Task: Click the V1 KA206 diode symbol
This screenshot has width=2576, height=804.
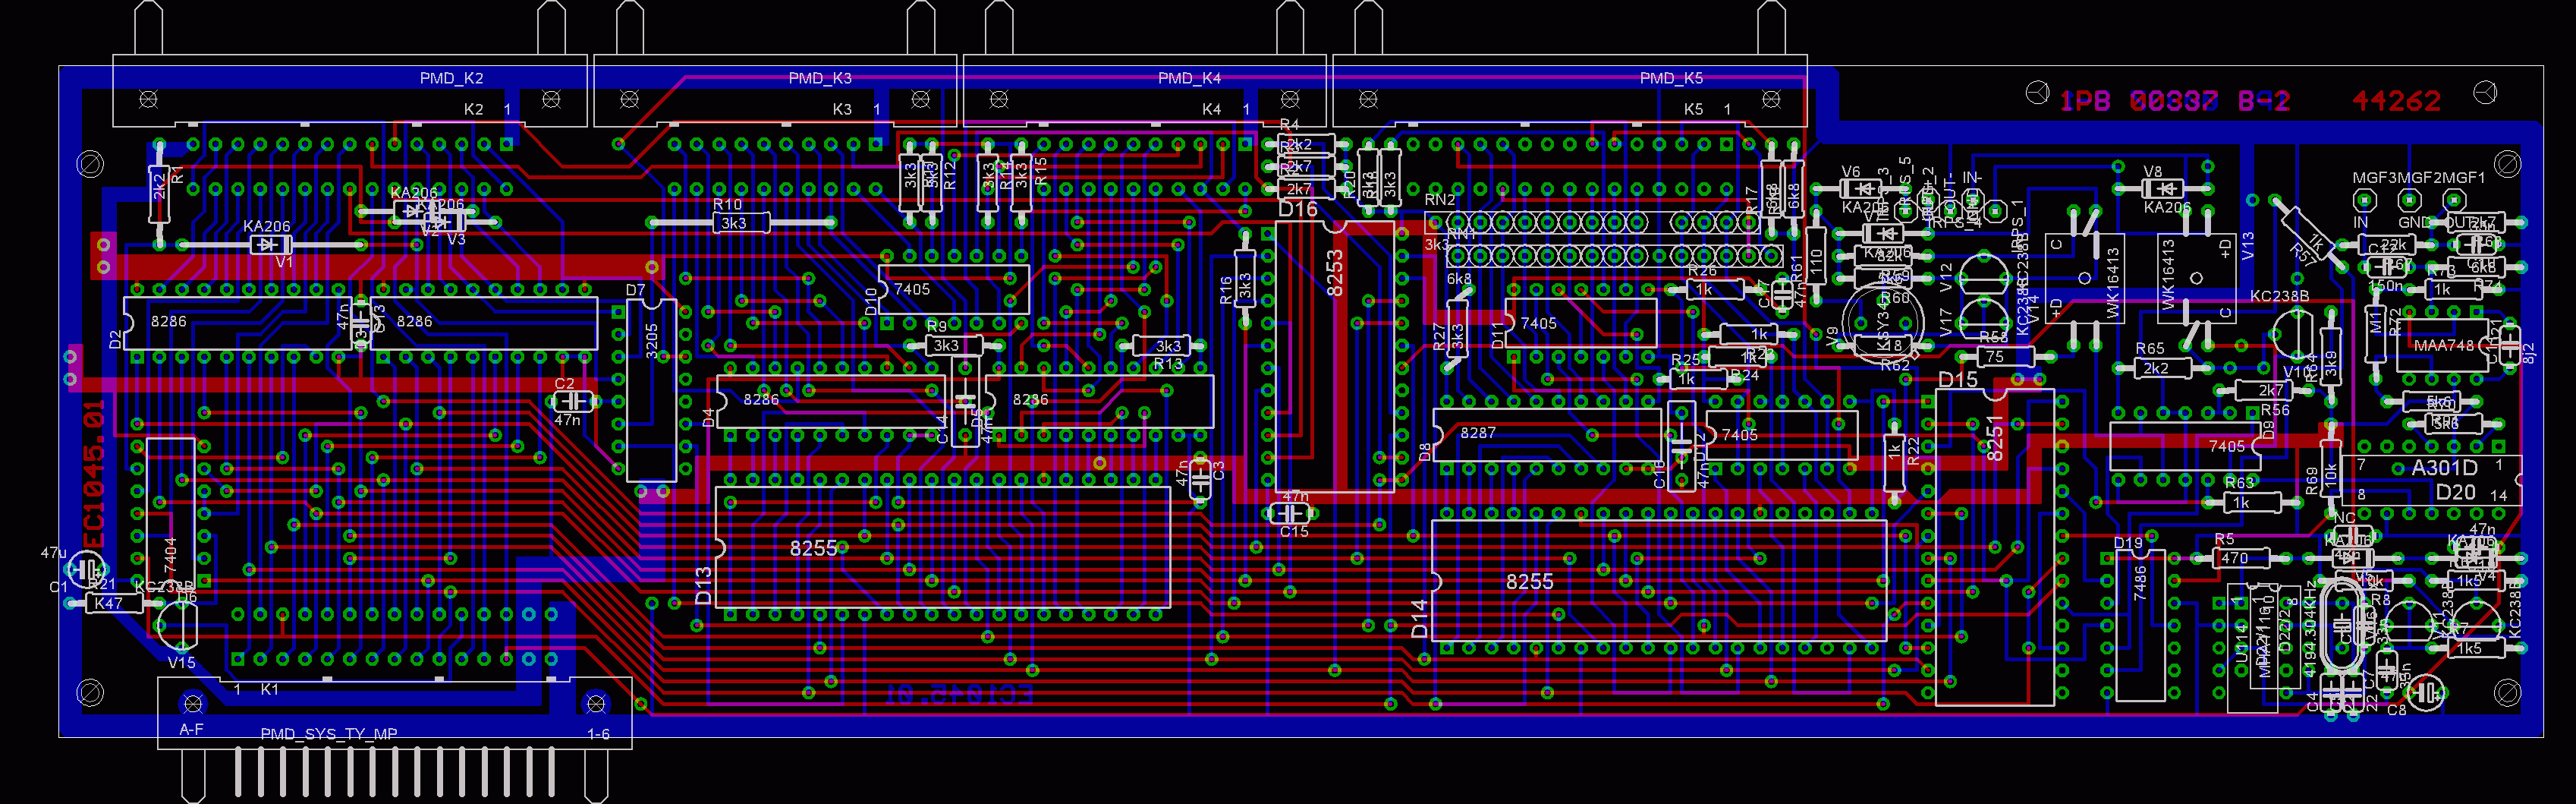Action: point(266,244)
